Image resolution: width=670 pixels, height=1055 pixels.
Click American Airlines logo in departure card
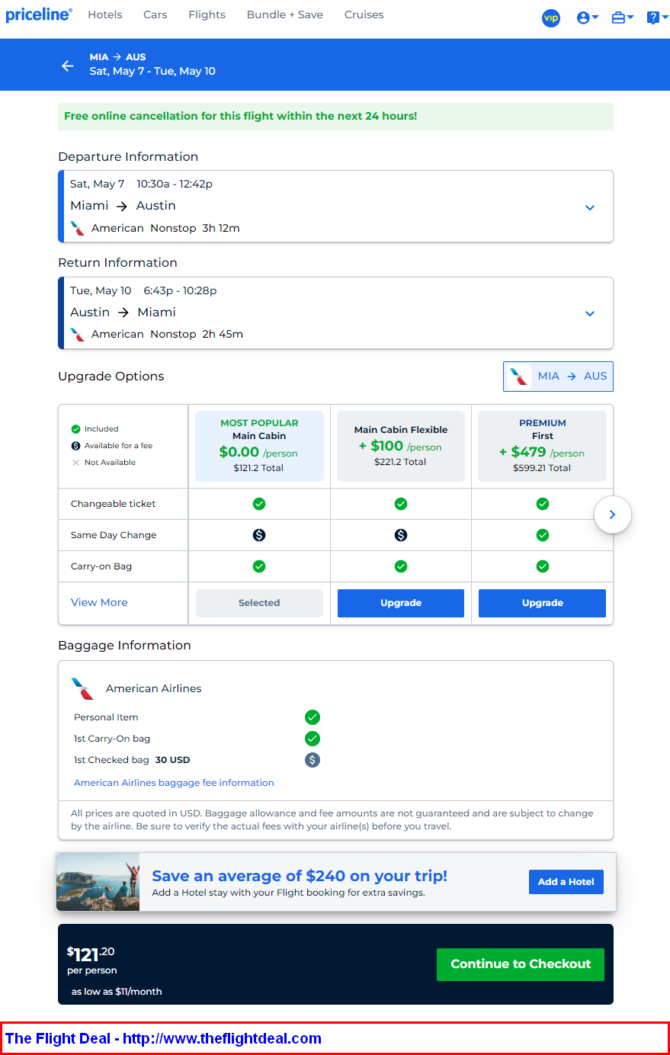pos(78,228)
